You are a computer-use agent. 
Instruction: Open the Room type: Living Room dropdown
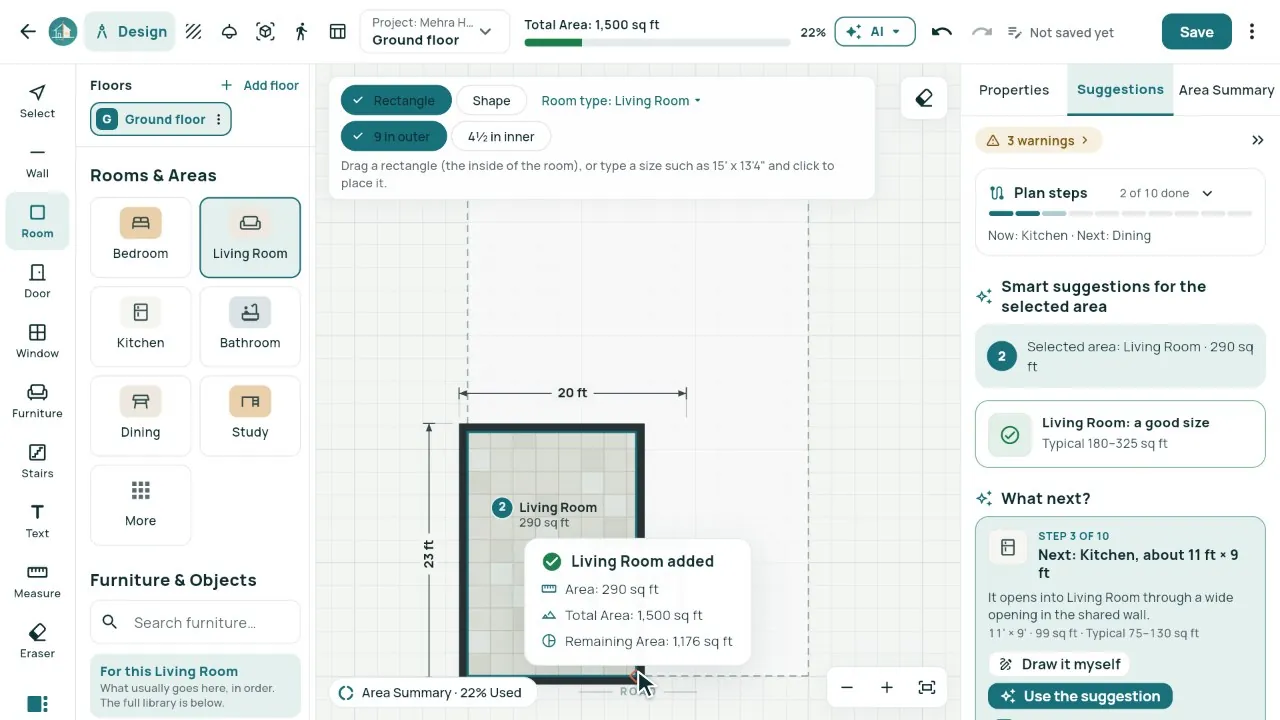621,100
